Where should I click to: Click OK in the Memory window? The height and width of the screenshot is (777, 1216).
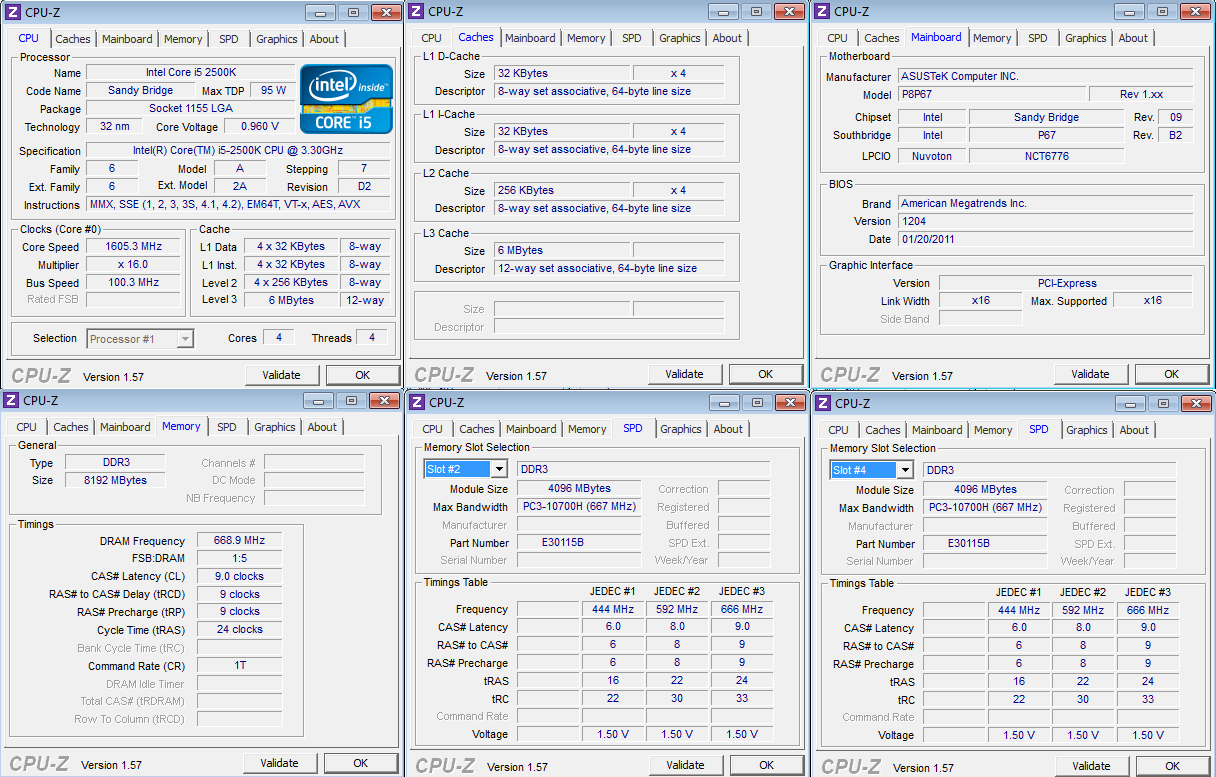tap(360, 763)
